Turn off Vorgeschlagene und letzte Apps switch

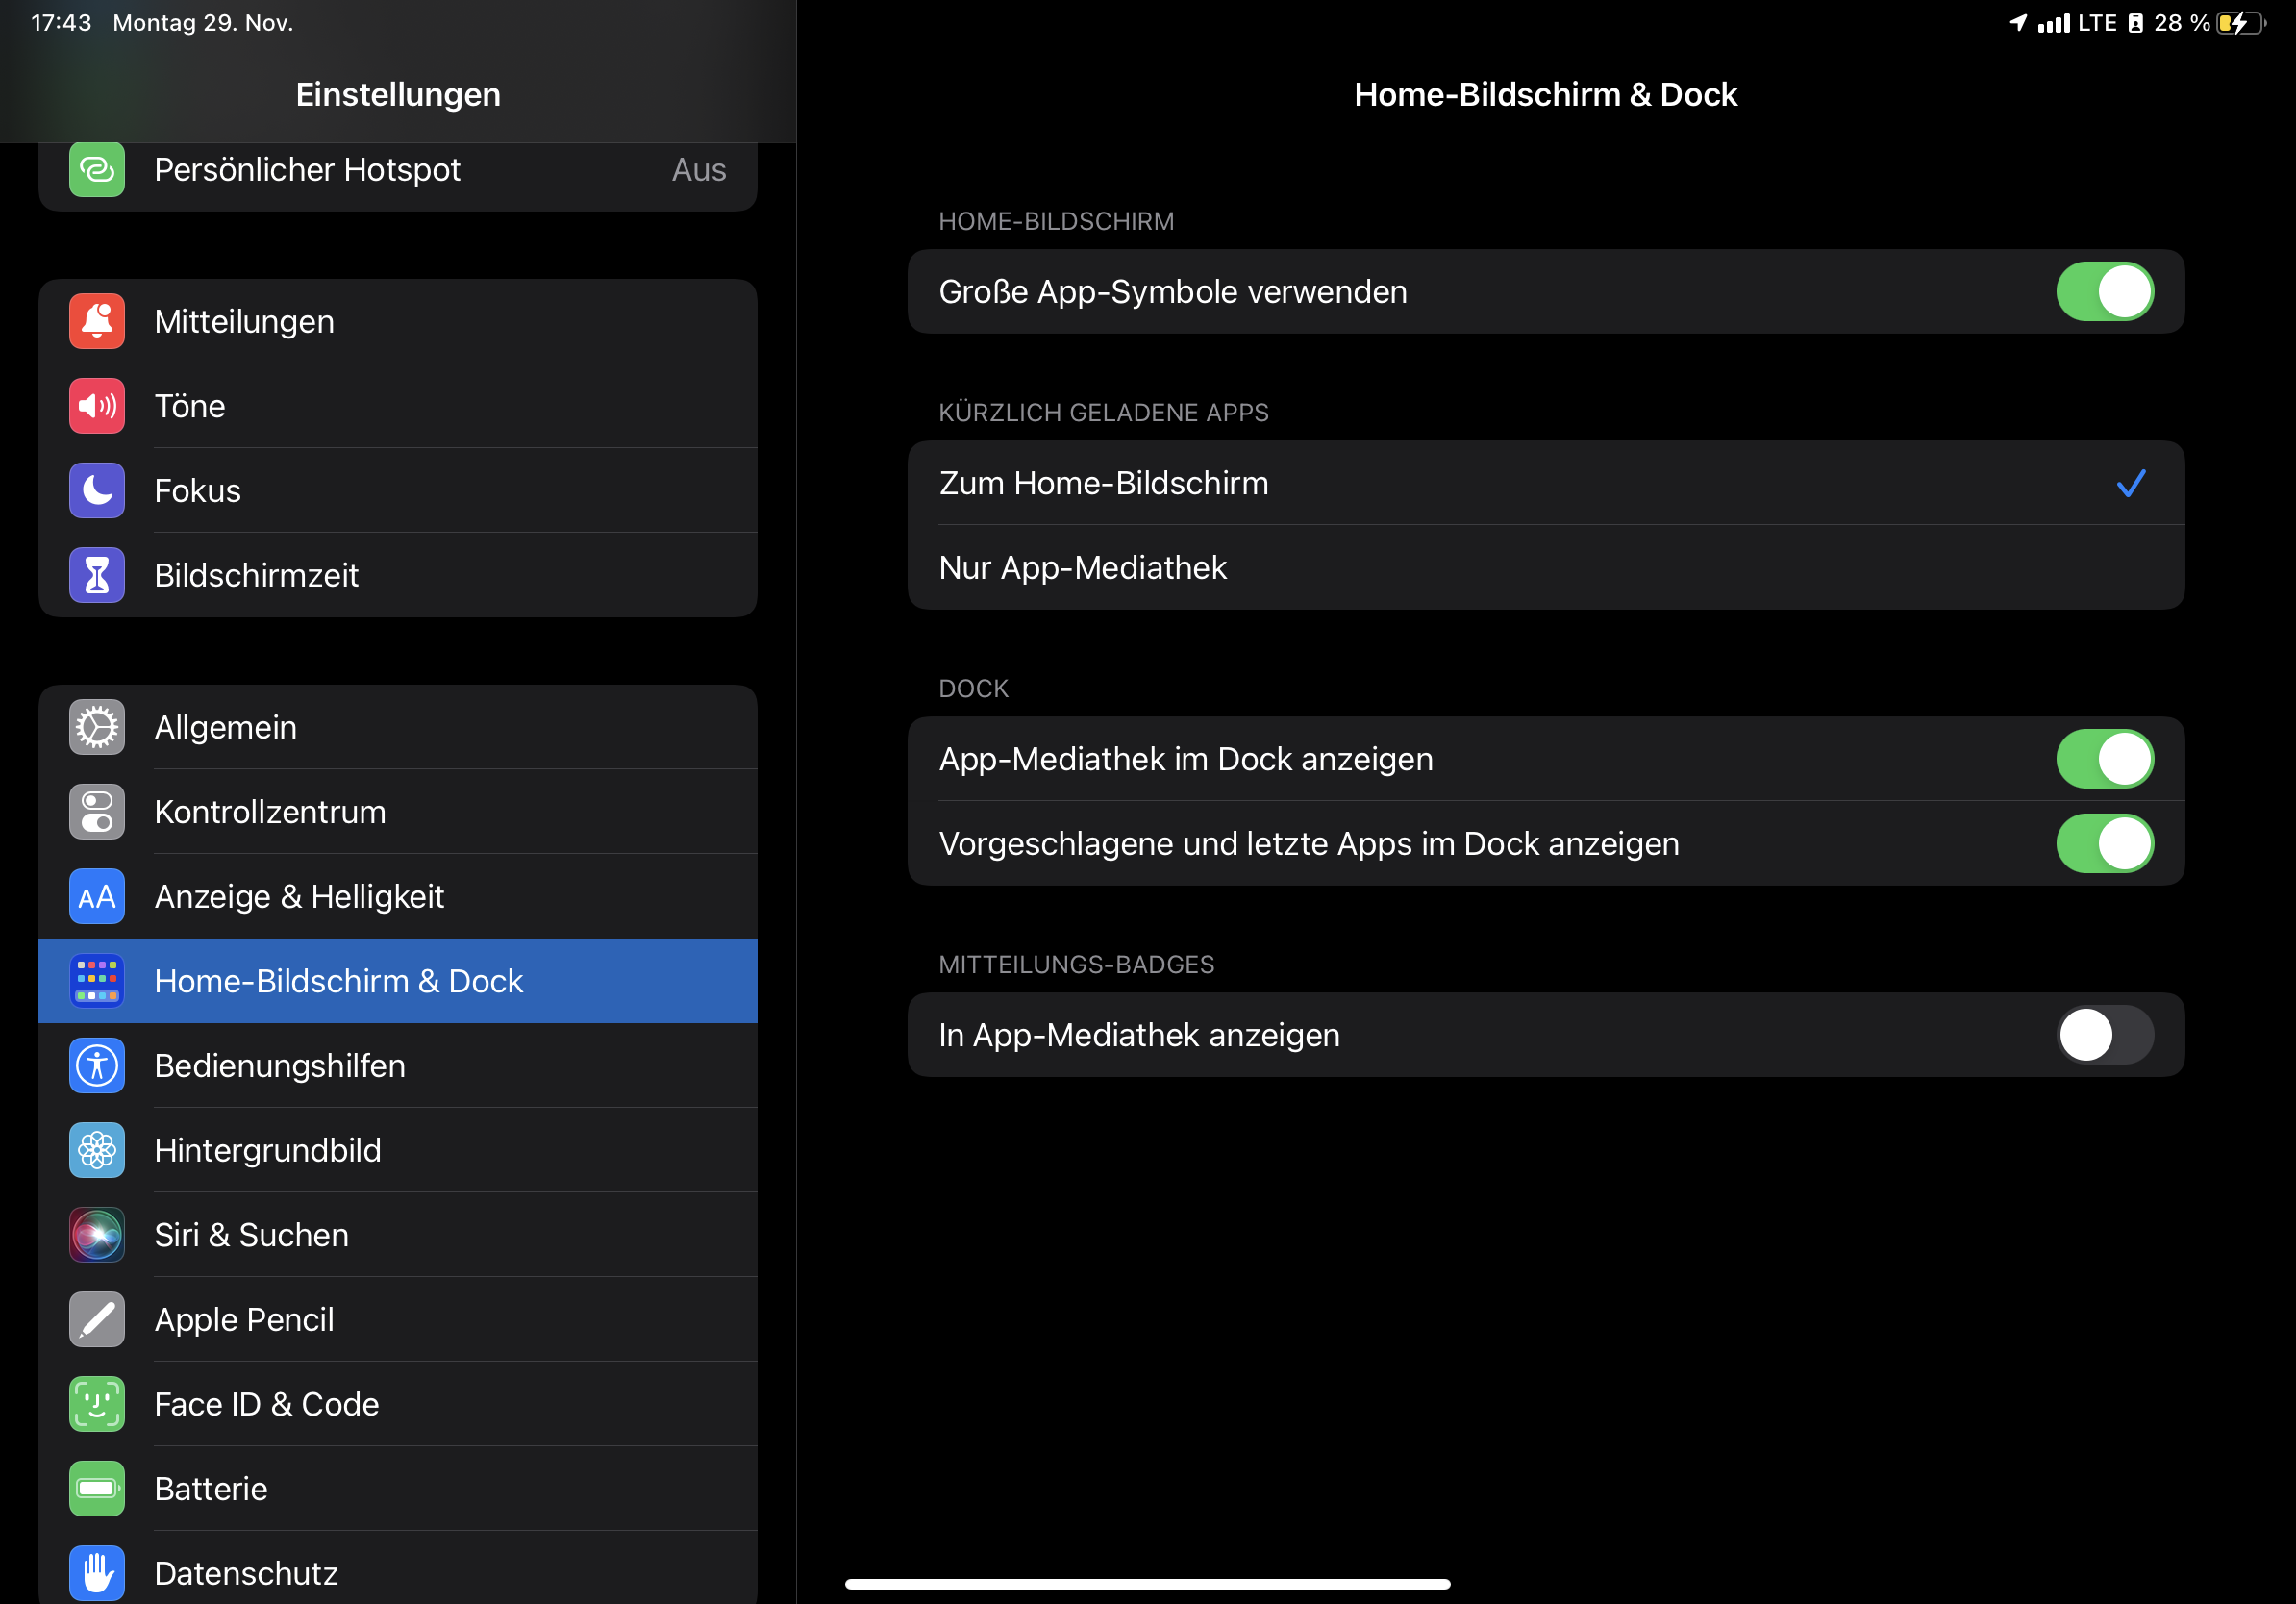2104,844
